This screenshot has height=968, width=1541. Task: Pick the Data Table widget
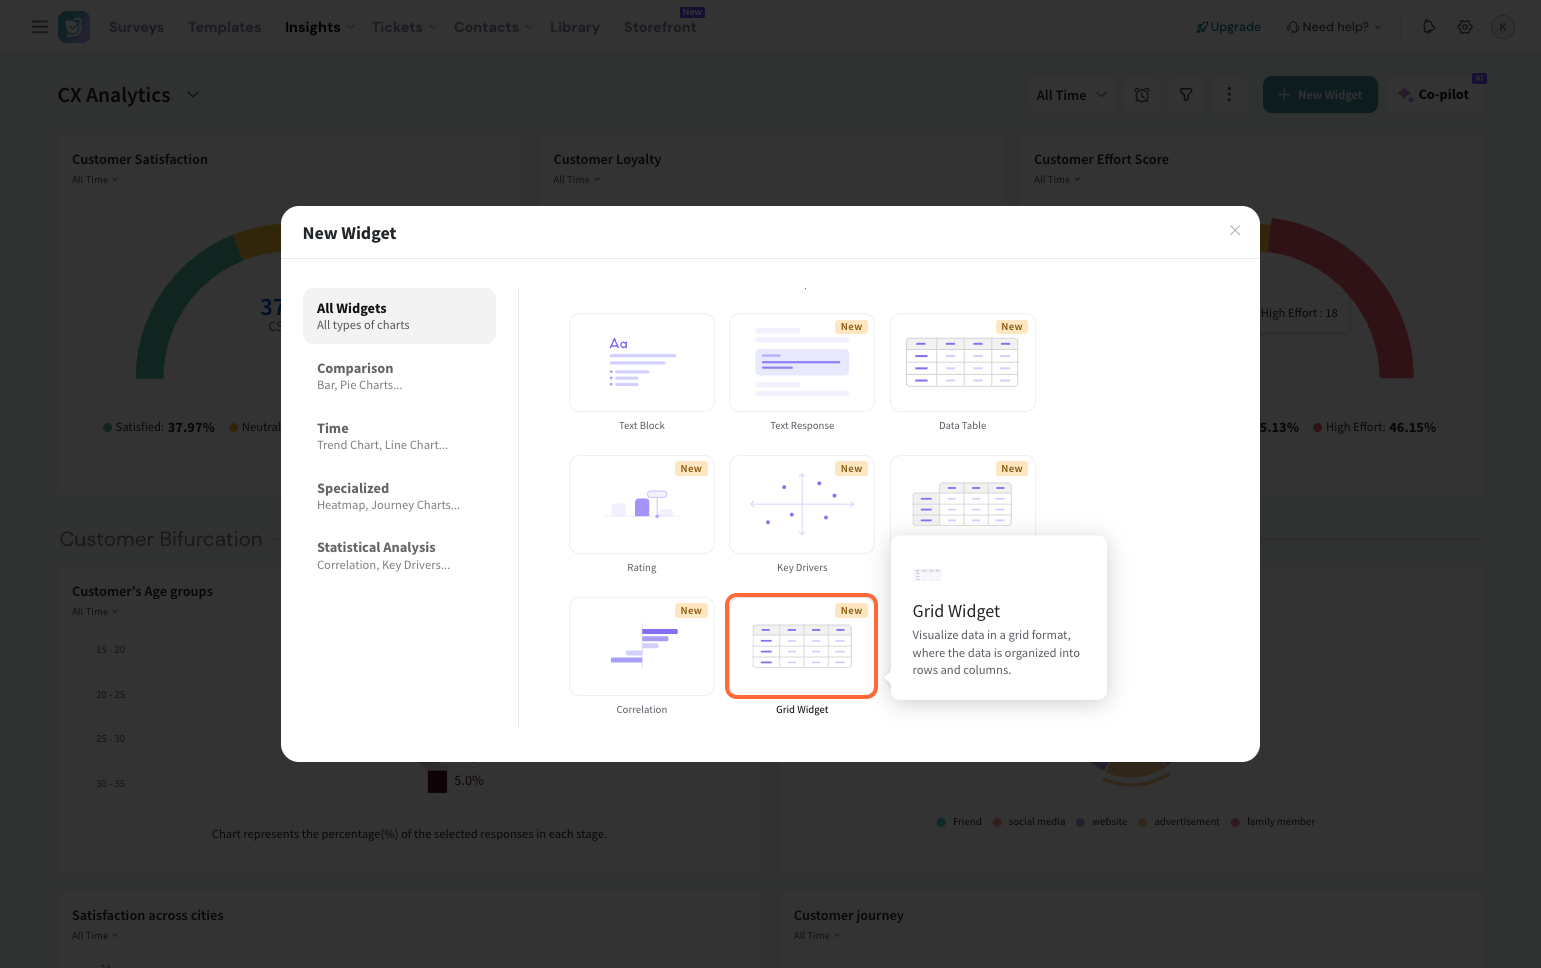click(x=962, y=362)
